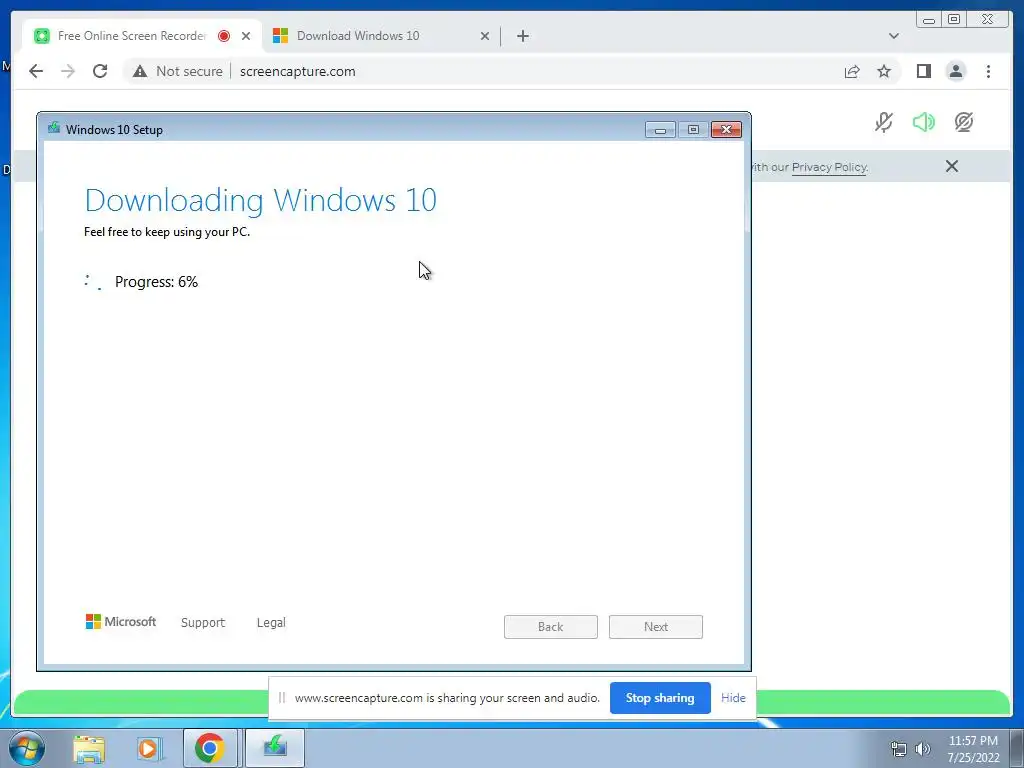Share this page from address bar

point(852,71)
